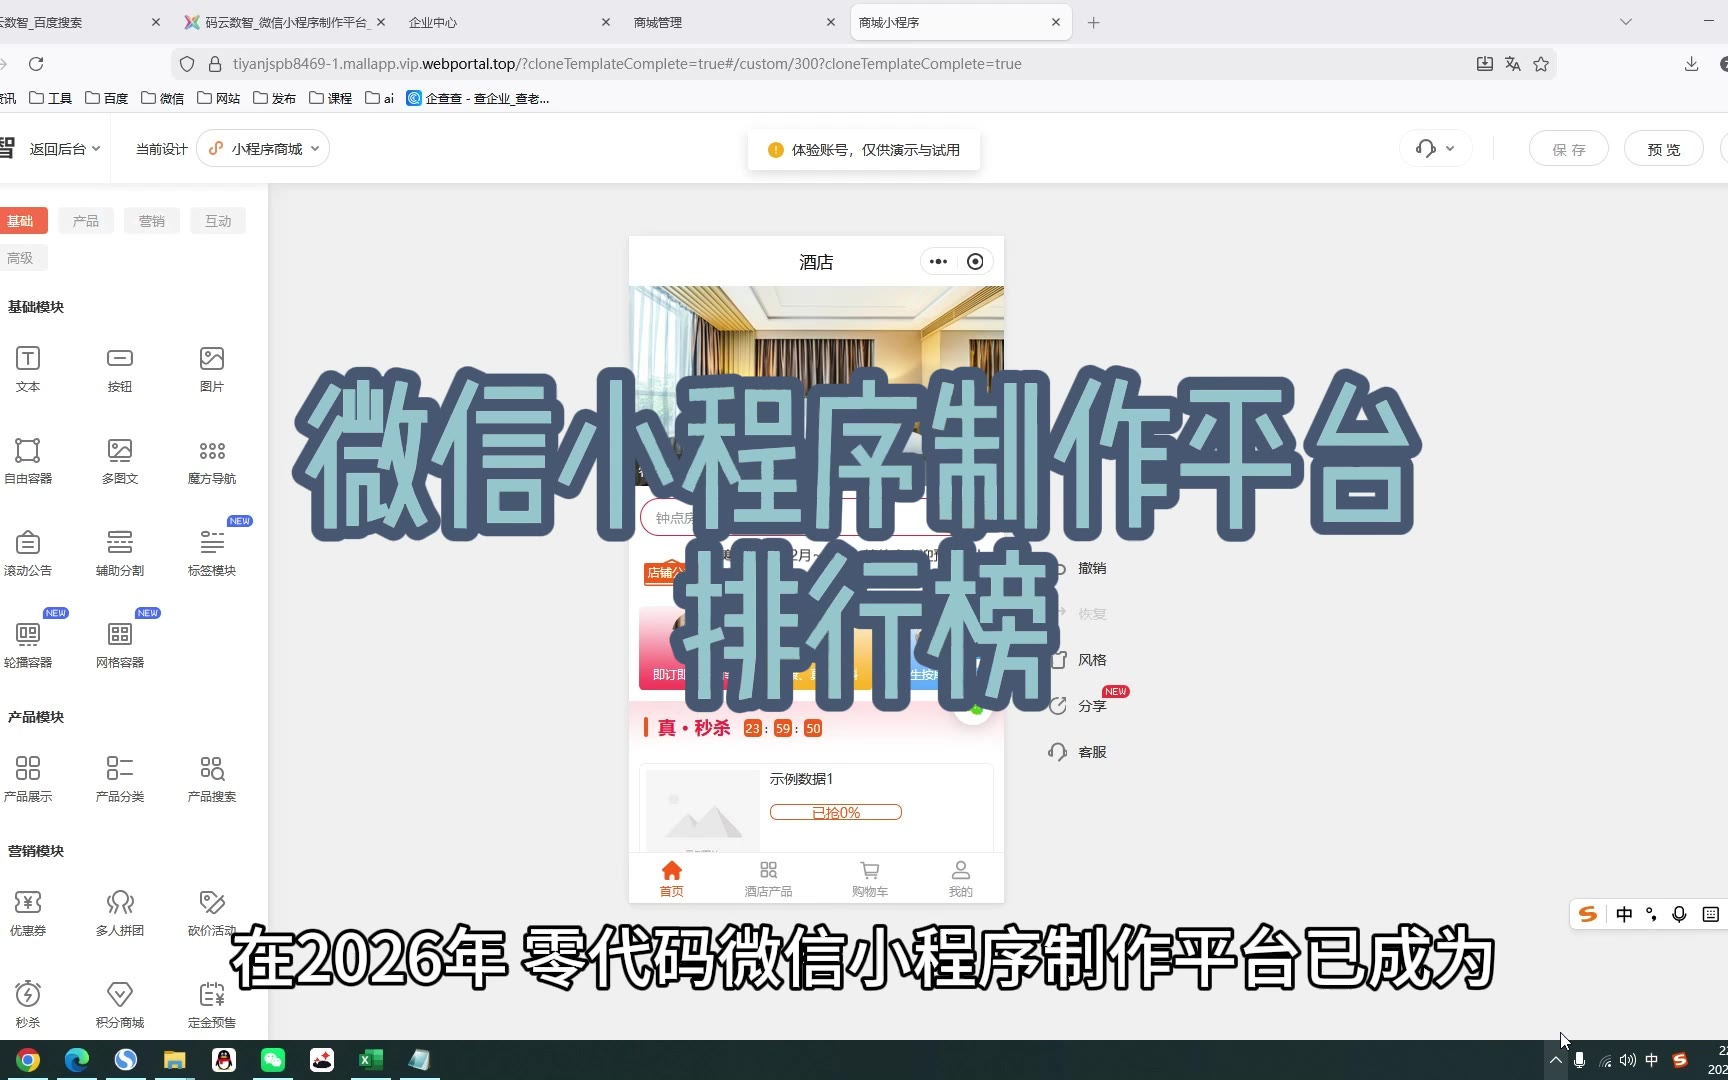
Task: Add a 文本 text module
Action: [x=28, y=369]
